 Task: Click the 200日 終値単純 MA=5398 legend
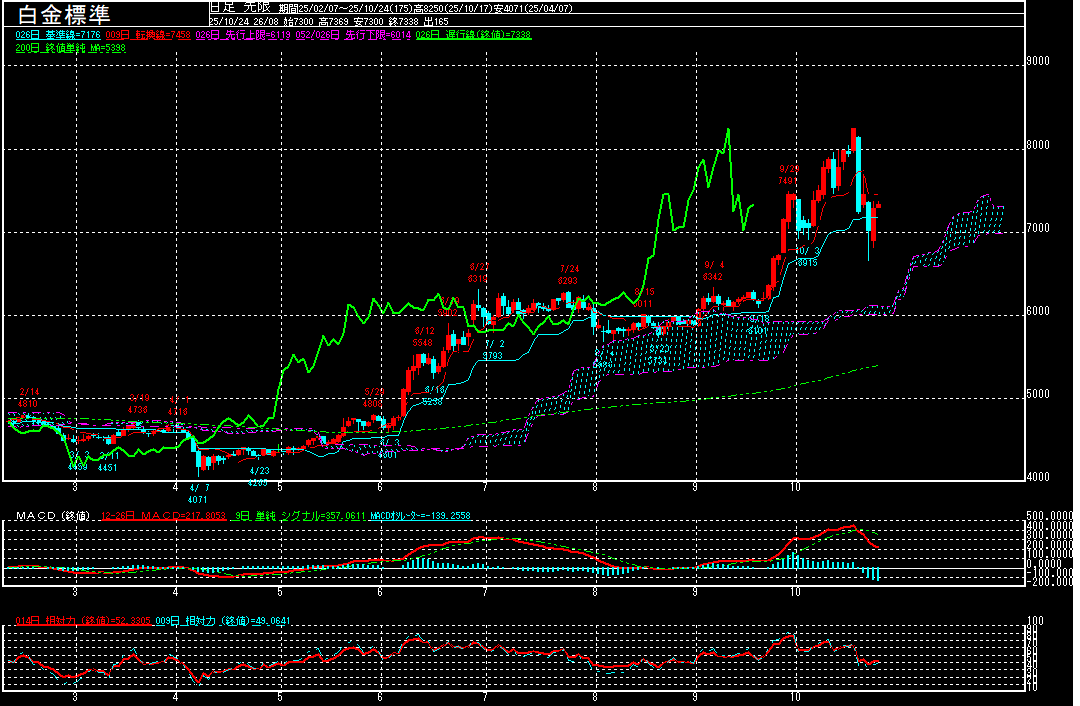70,47
